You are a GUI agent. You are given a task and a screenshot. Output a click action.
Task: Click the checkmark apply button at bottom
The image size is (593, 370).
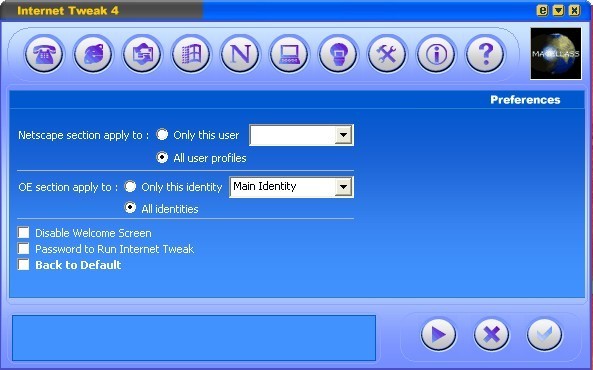tap(544, 334)
